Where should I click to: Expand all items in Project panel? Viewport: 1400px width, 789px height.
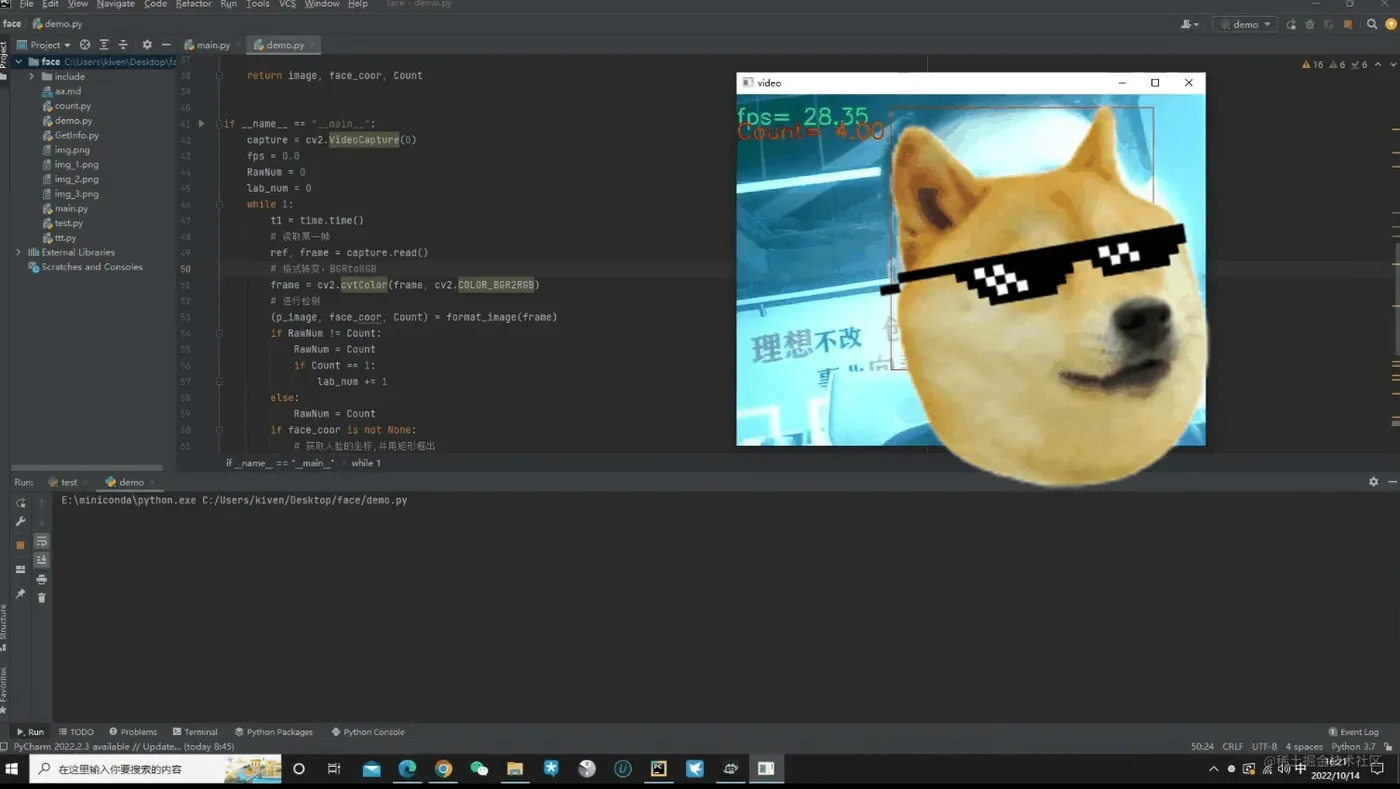click(104, 45)
